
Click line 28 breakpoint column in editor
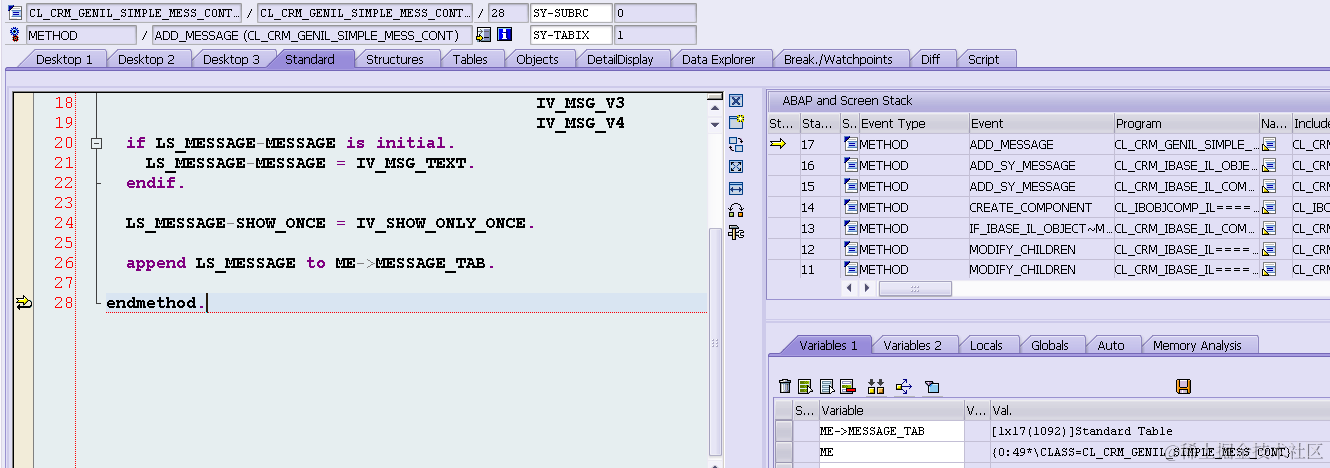pos(24,303)
